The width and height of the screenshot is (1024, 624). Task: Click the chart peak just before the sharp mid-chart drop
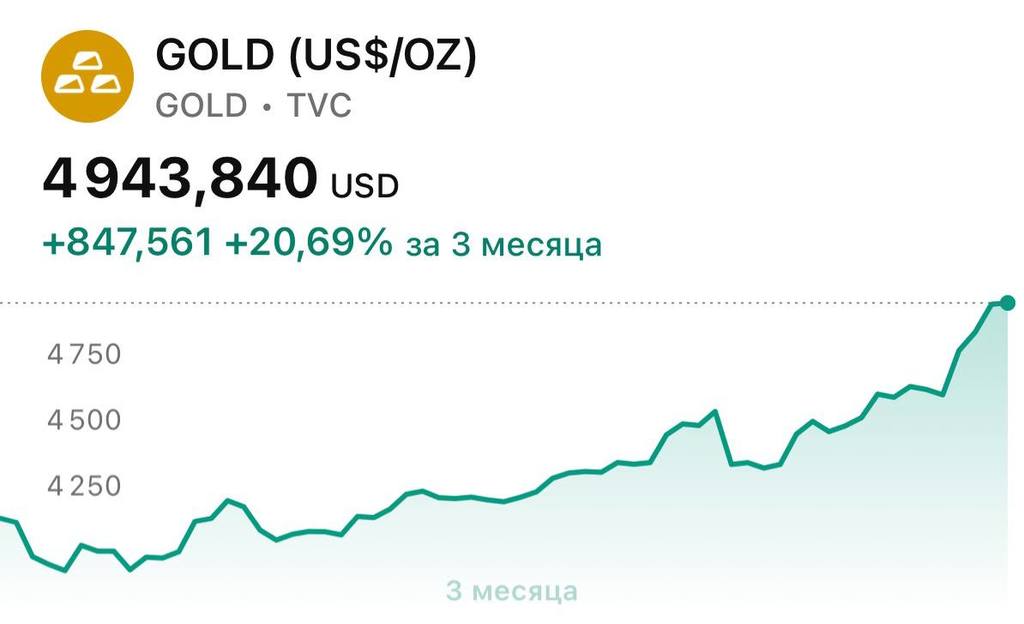[x=715, y=411]
